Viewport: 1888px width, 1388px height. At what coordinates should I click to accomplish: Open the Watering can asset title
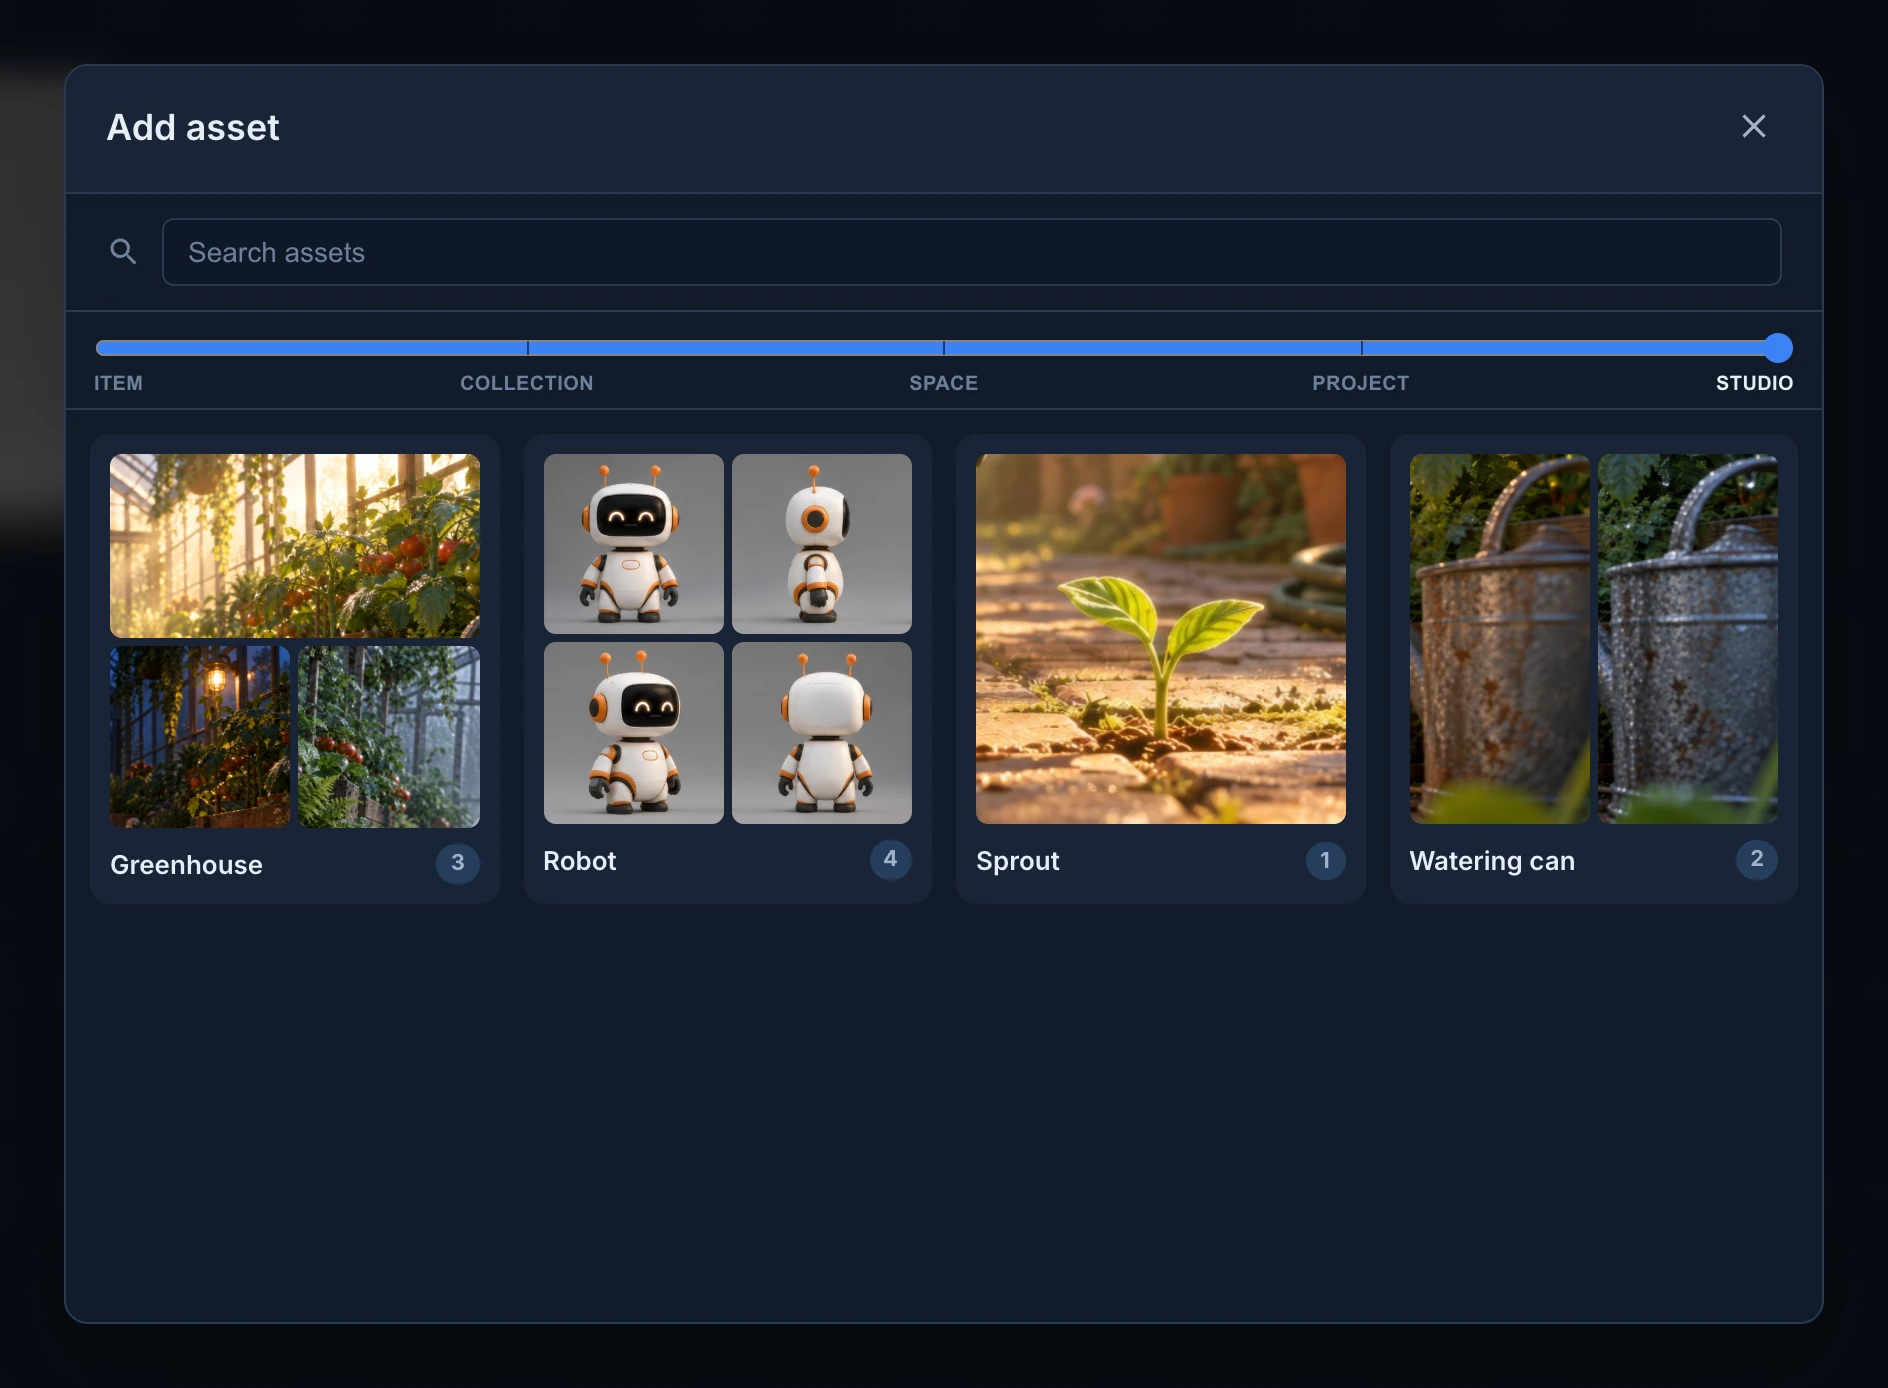click(1492, 861)
